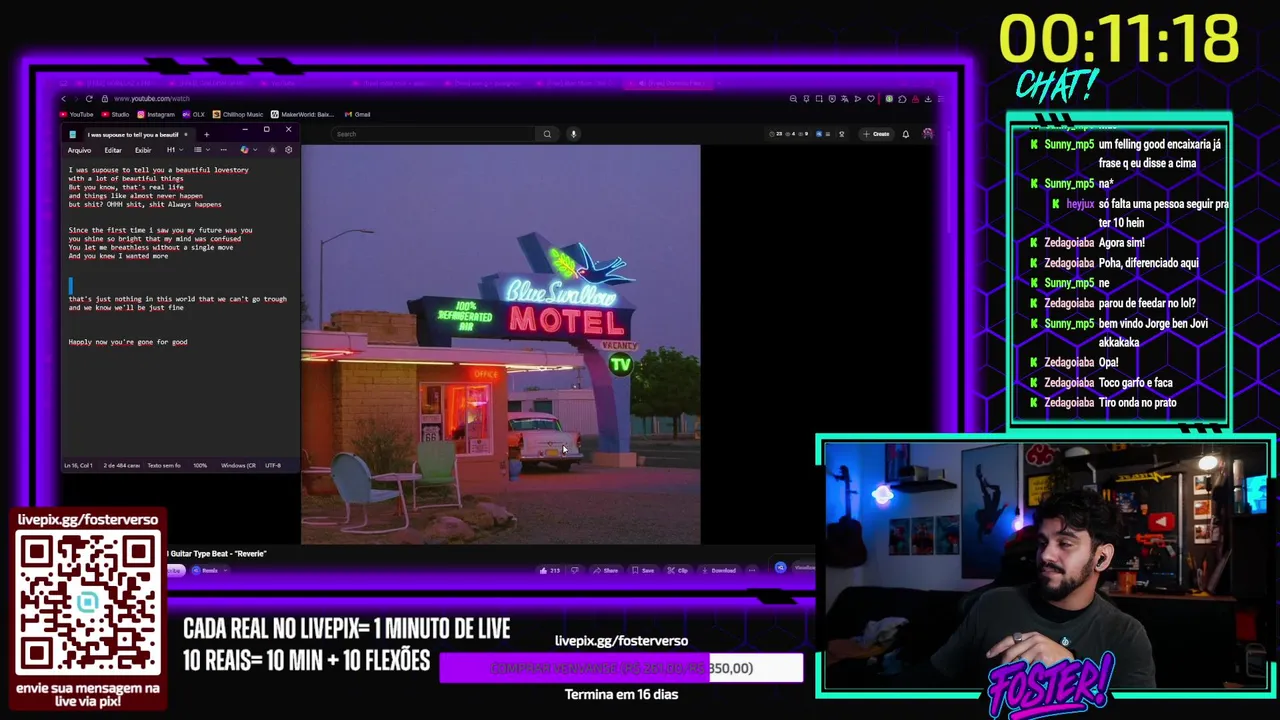This screenshot has height=720, width=1280.
Task: Expand the list formatting dropdown in Notepad
Action: (200, 150)
